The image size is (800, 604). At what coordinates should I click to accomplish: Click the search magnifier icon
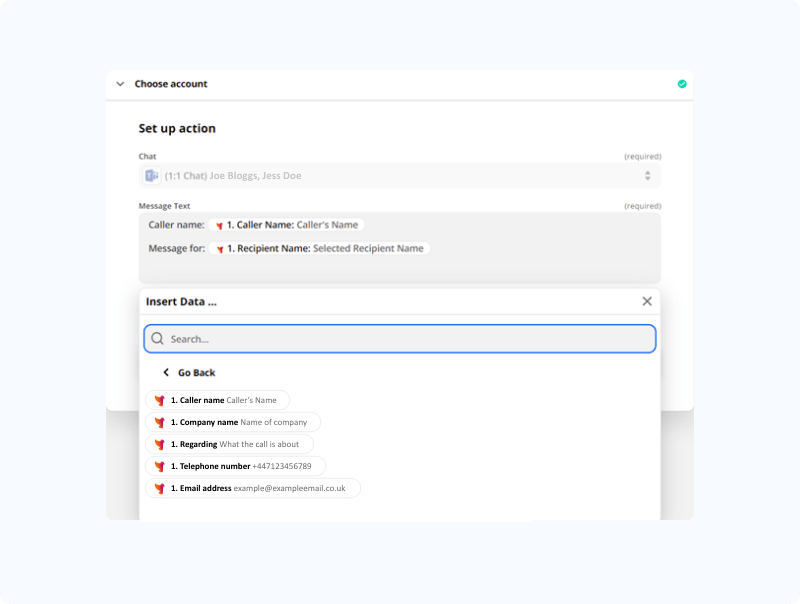click(158, 339)
